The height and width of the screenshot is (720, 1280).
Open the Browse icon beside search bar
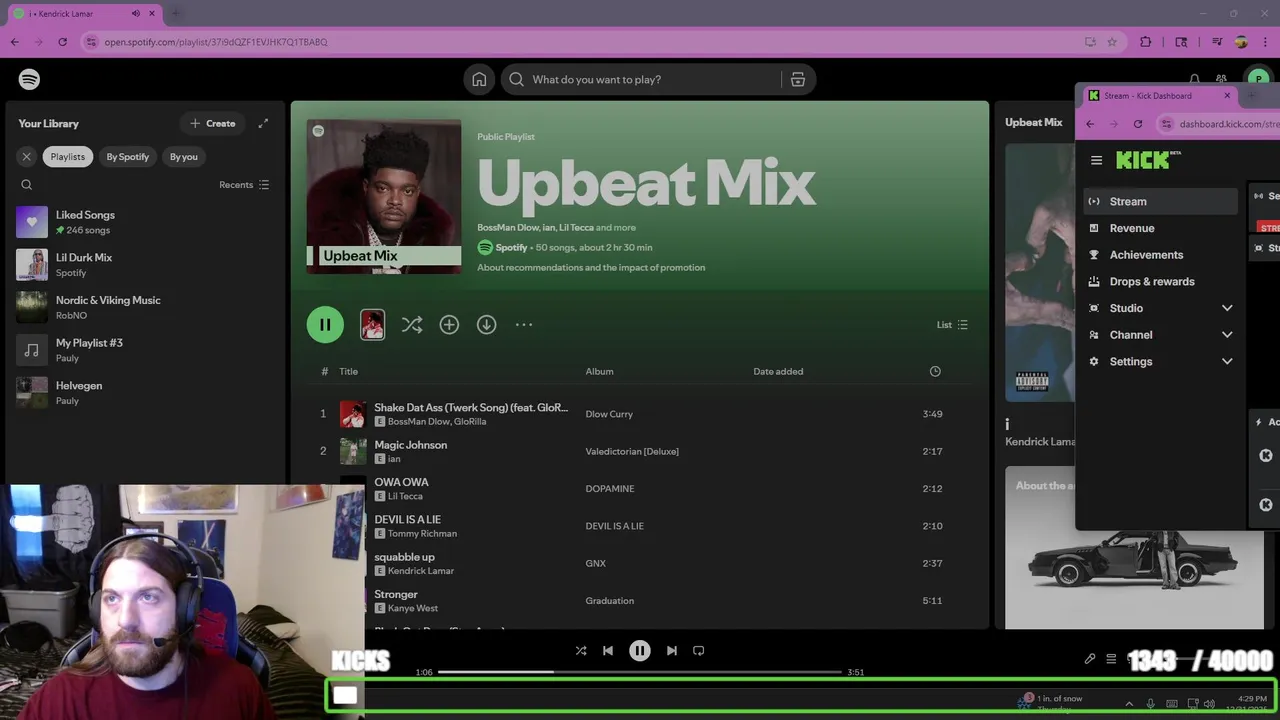coord(798,79)
